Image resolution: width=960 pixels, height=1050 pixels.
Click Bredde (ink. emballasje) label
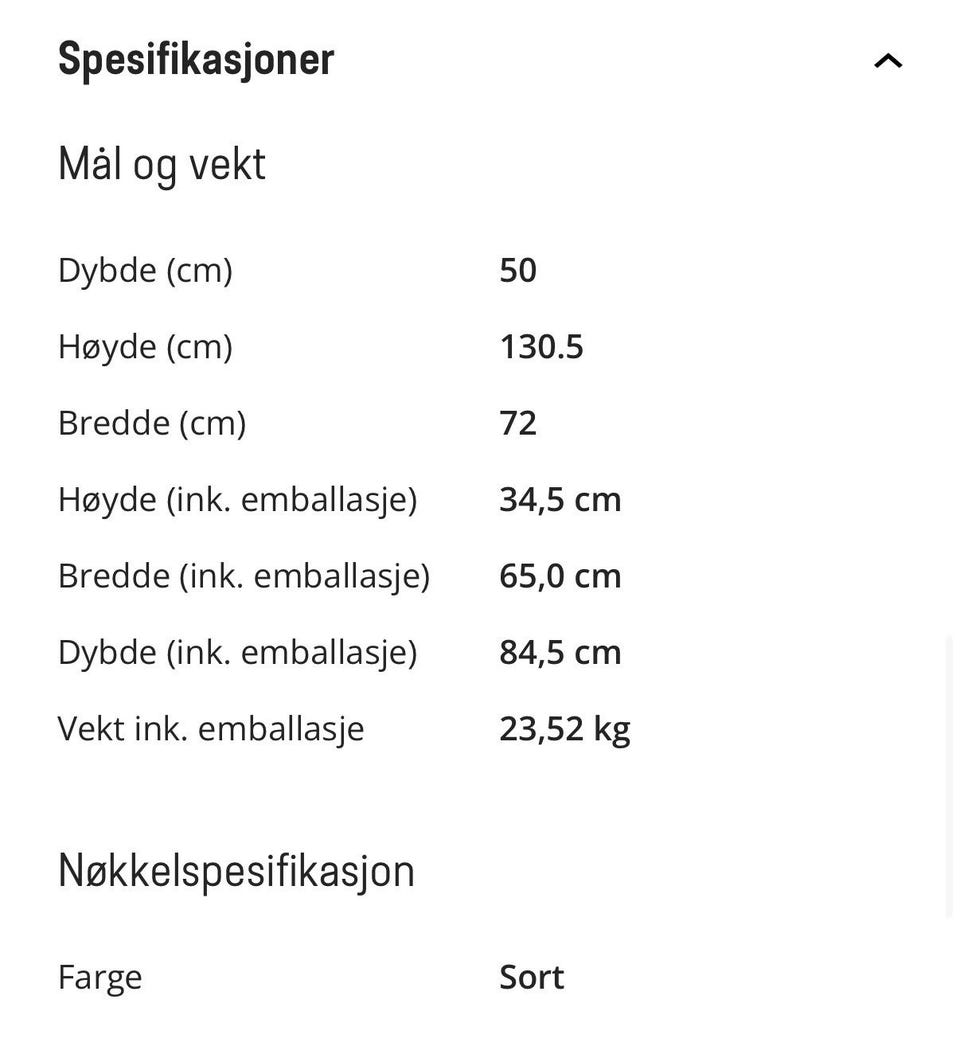244,577
